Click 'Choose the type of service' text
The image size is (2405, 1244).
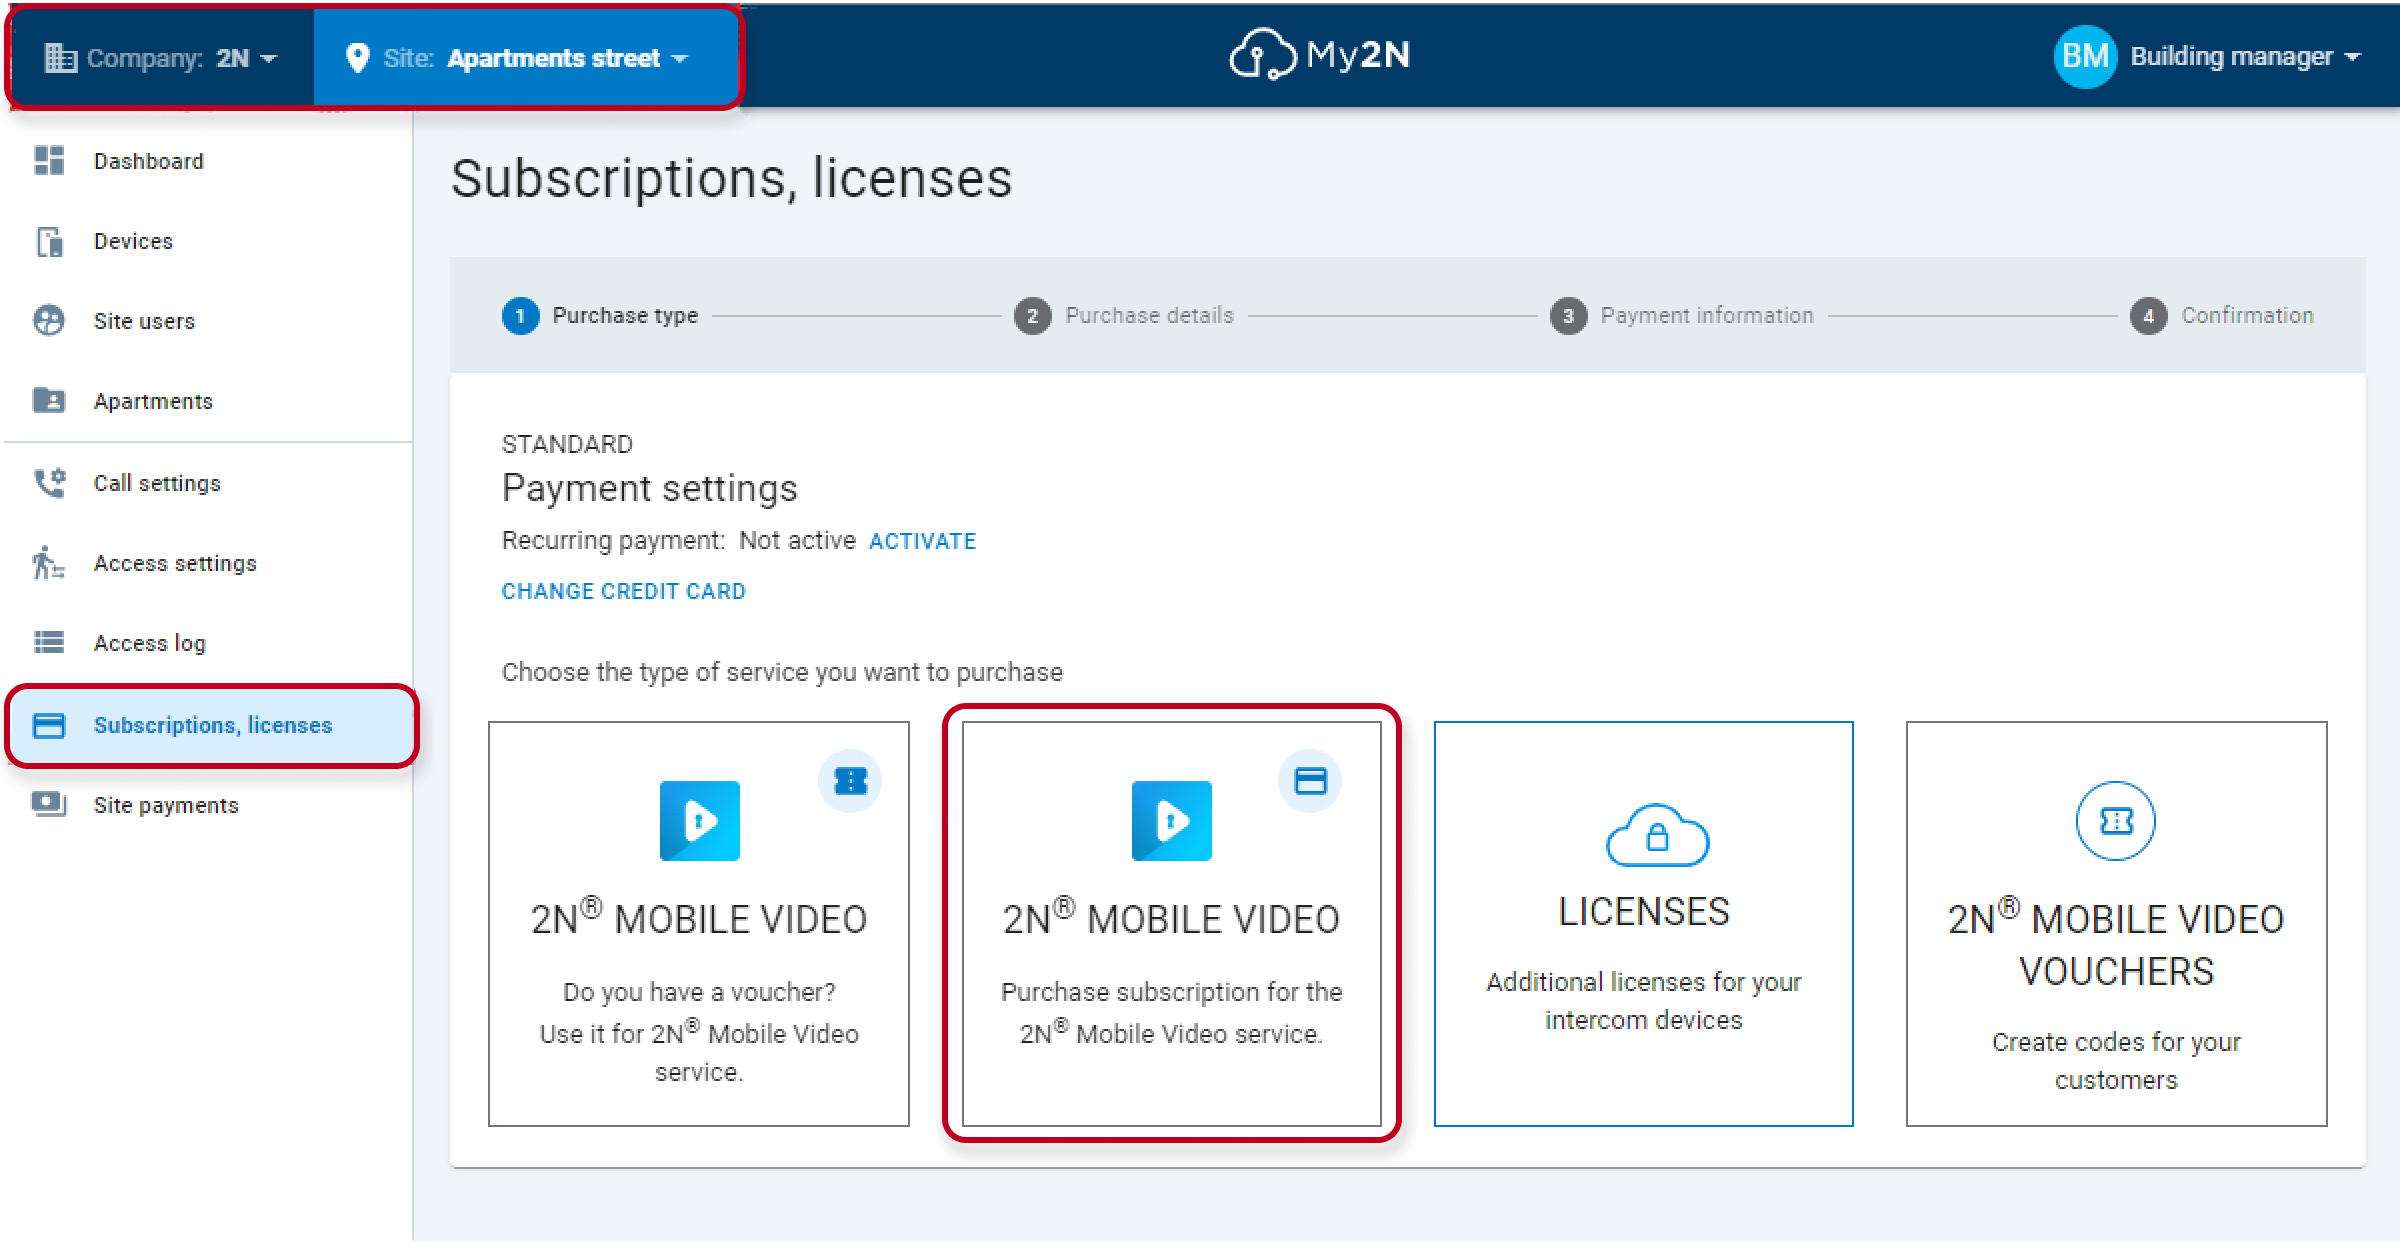point(782,672)
